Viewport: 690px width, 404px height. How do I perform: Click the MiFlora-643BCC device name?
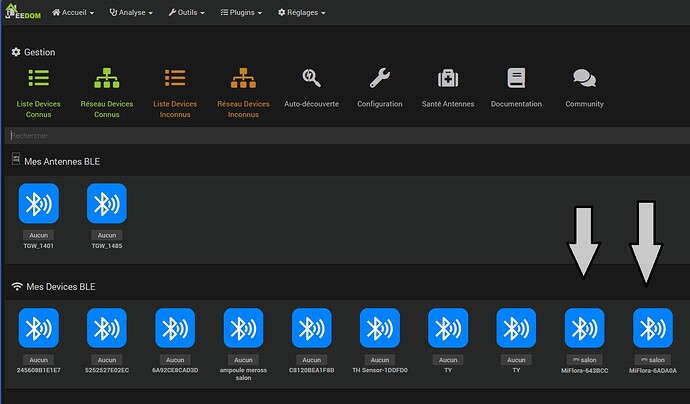point(584,371)
